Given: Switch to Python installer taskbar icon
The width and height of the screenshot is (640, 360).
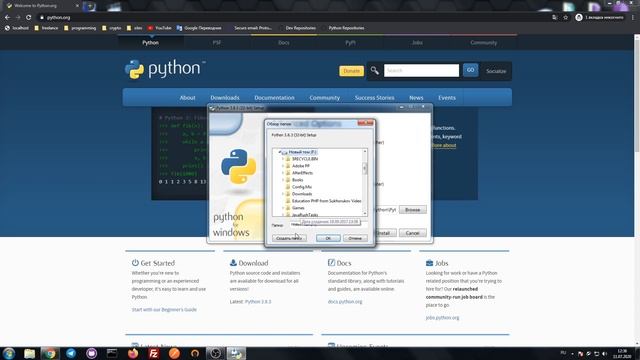Looking at the screenshot, I should coord(236,353).
